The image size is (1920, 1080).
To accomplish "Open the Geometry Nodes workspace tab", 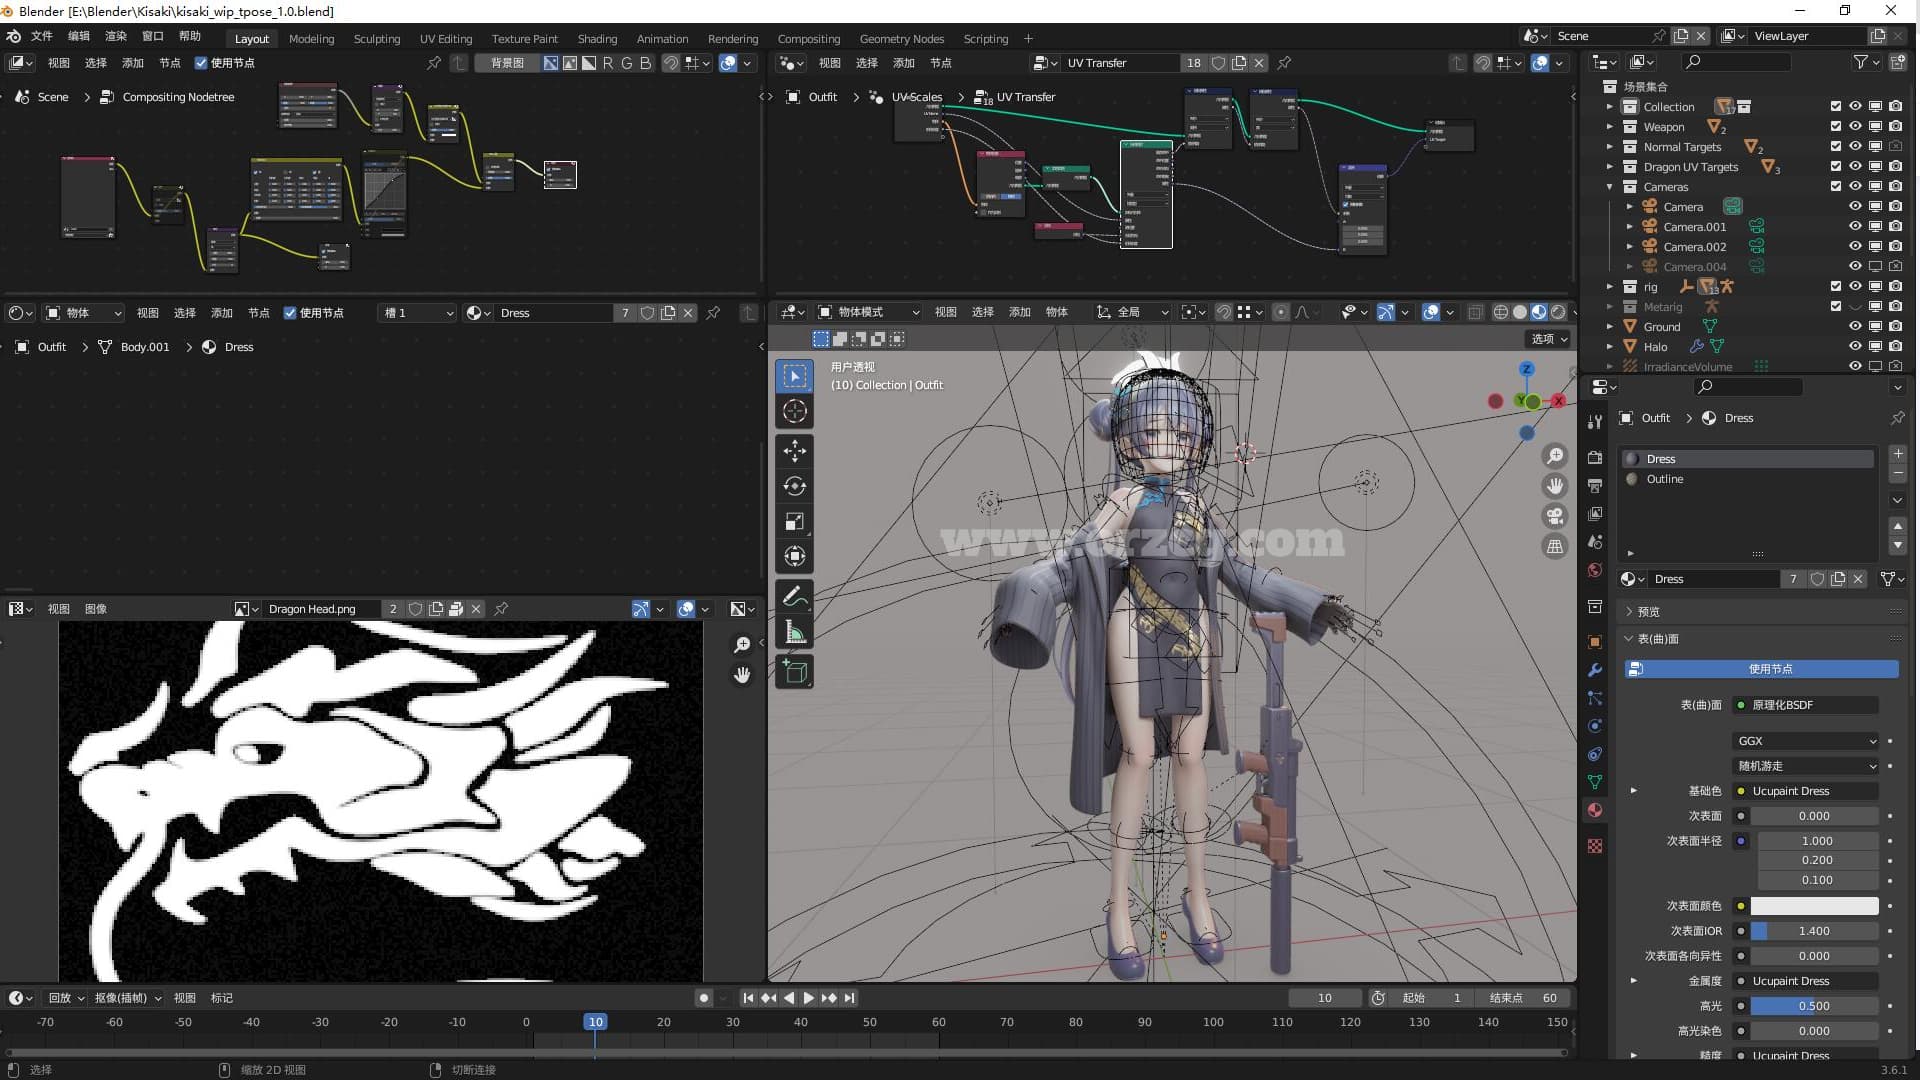I will (x=901, y=39).
